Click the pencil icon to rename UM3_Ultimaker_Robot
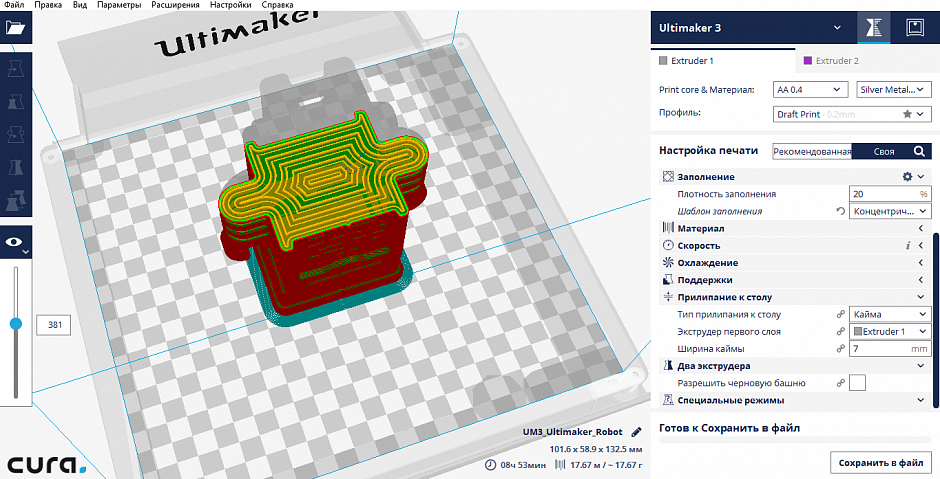 point(636,432)
